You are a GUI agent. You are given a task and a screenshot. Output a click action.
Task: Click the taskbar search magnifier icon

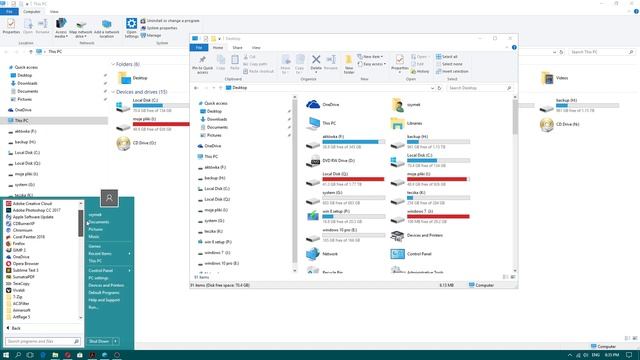18,355
